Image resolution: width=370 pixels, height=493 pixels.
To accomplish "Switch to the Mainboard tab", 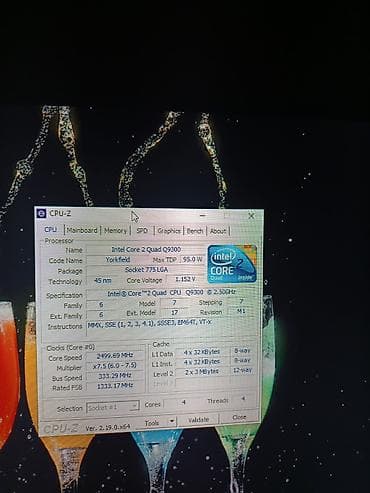I will [x=82, y=230].
